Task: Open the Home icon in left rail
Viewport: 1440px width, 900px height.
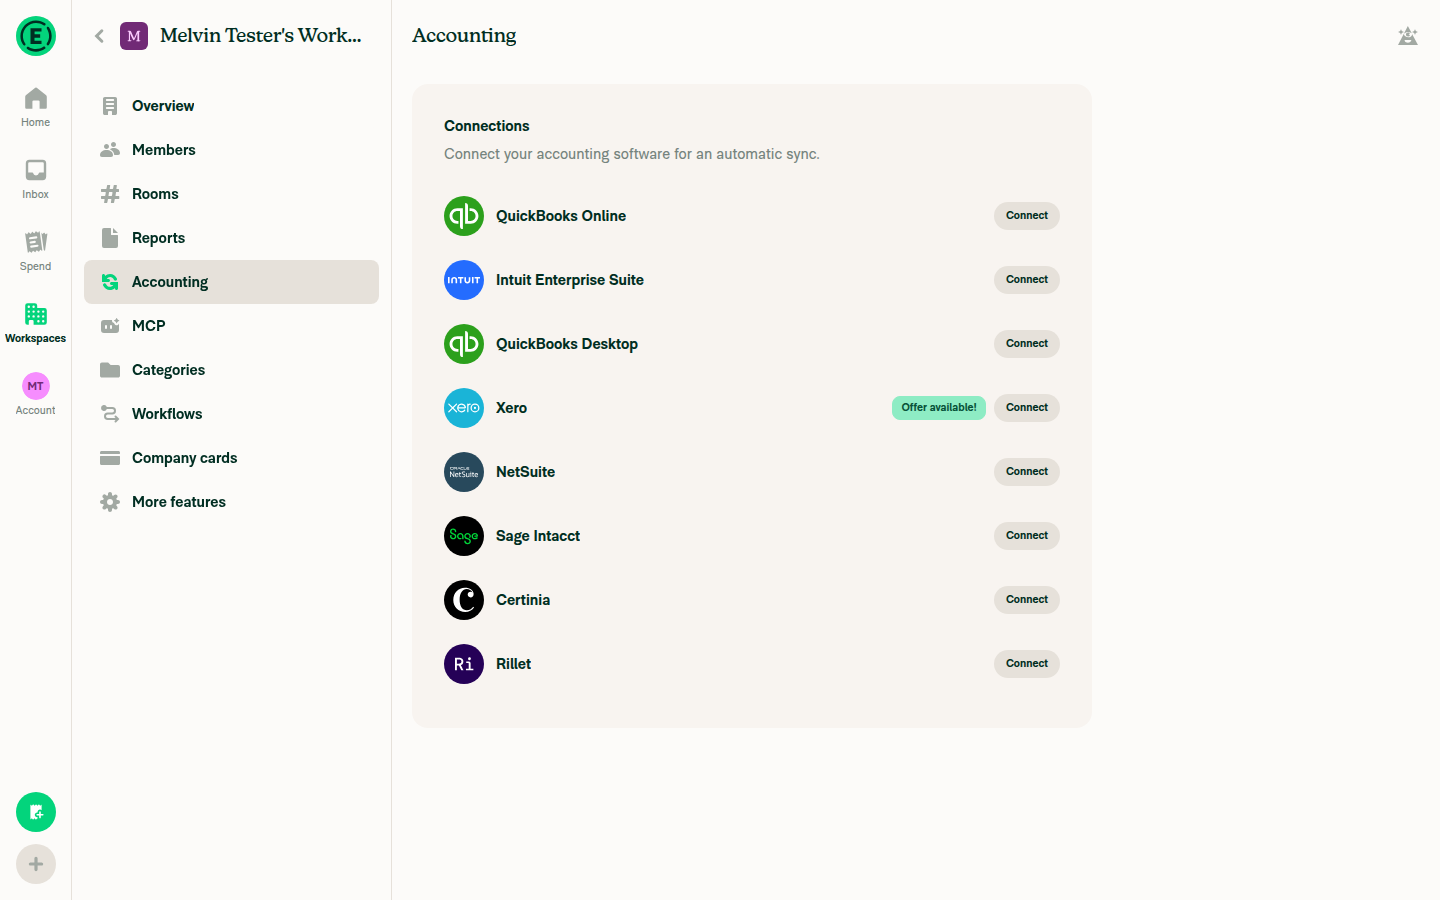Action: tap(36, 98)
